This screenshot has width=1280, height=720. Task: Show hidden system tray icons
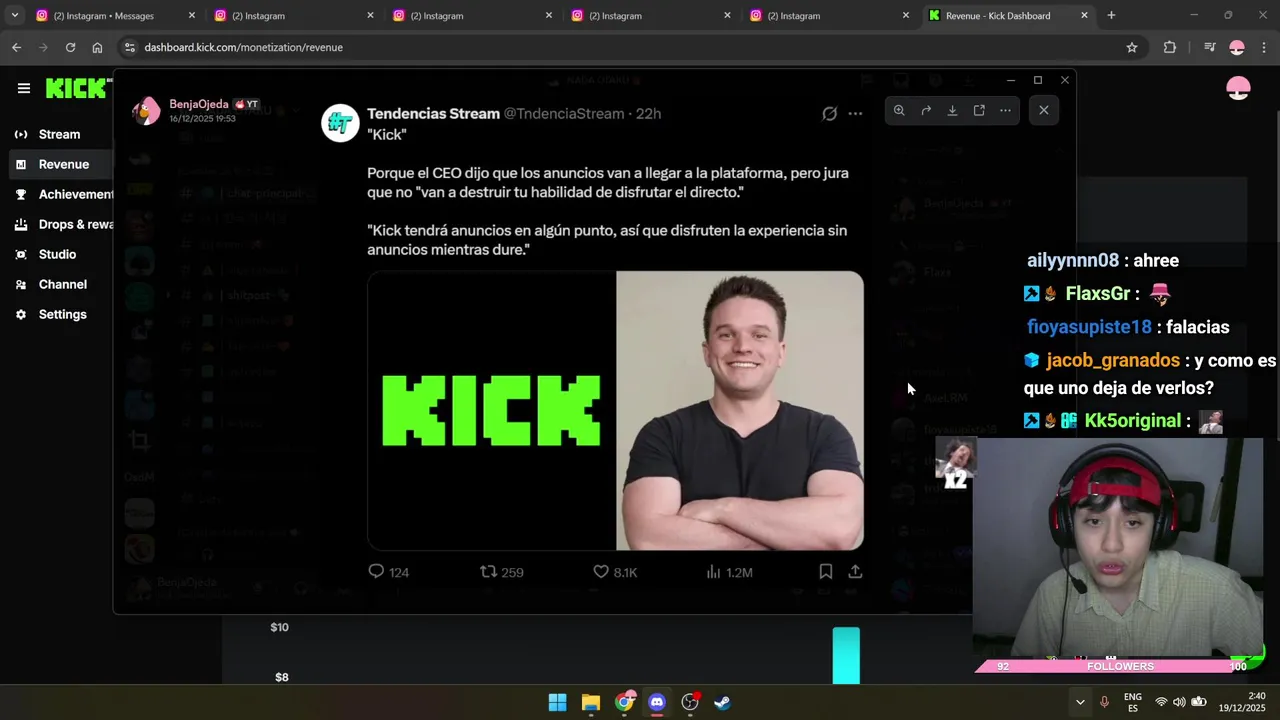coord(1080,702)
